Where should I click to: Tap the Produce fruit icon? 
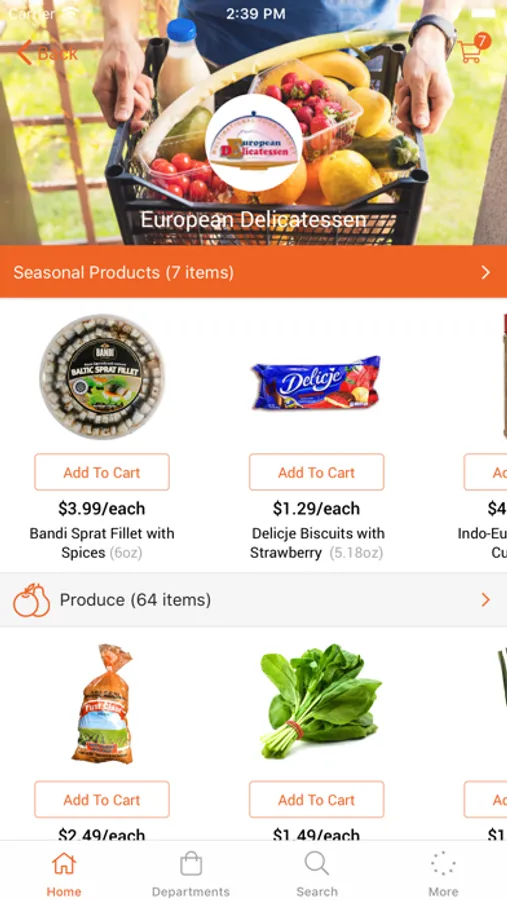tap(32, 600)
